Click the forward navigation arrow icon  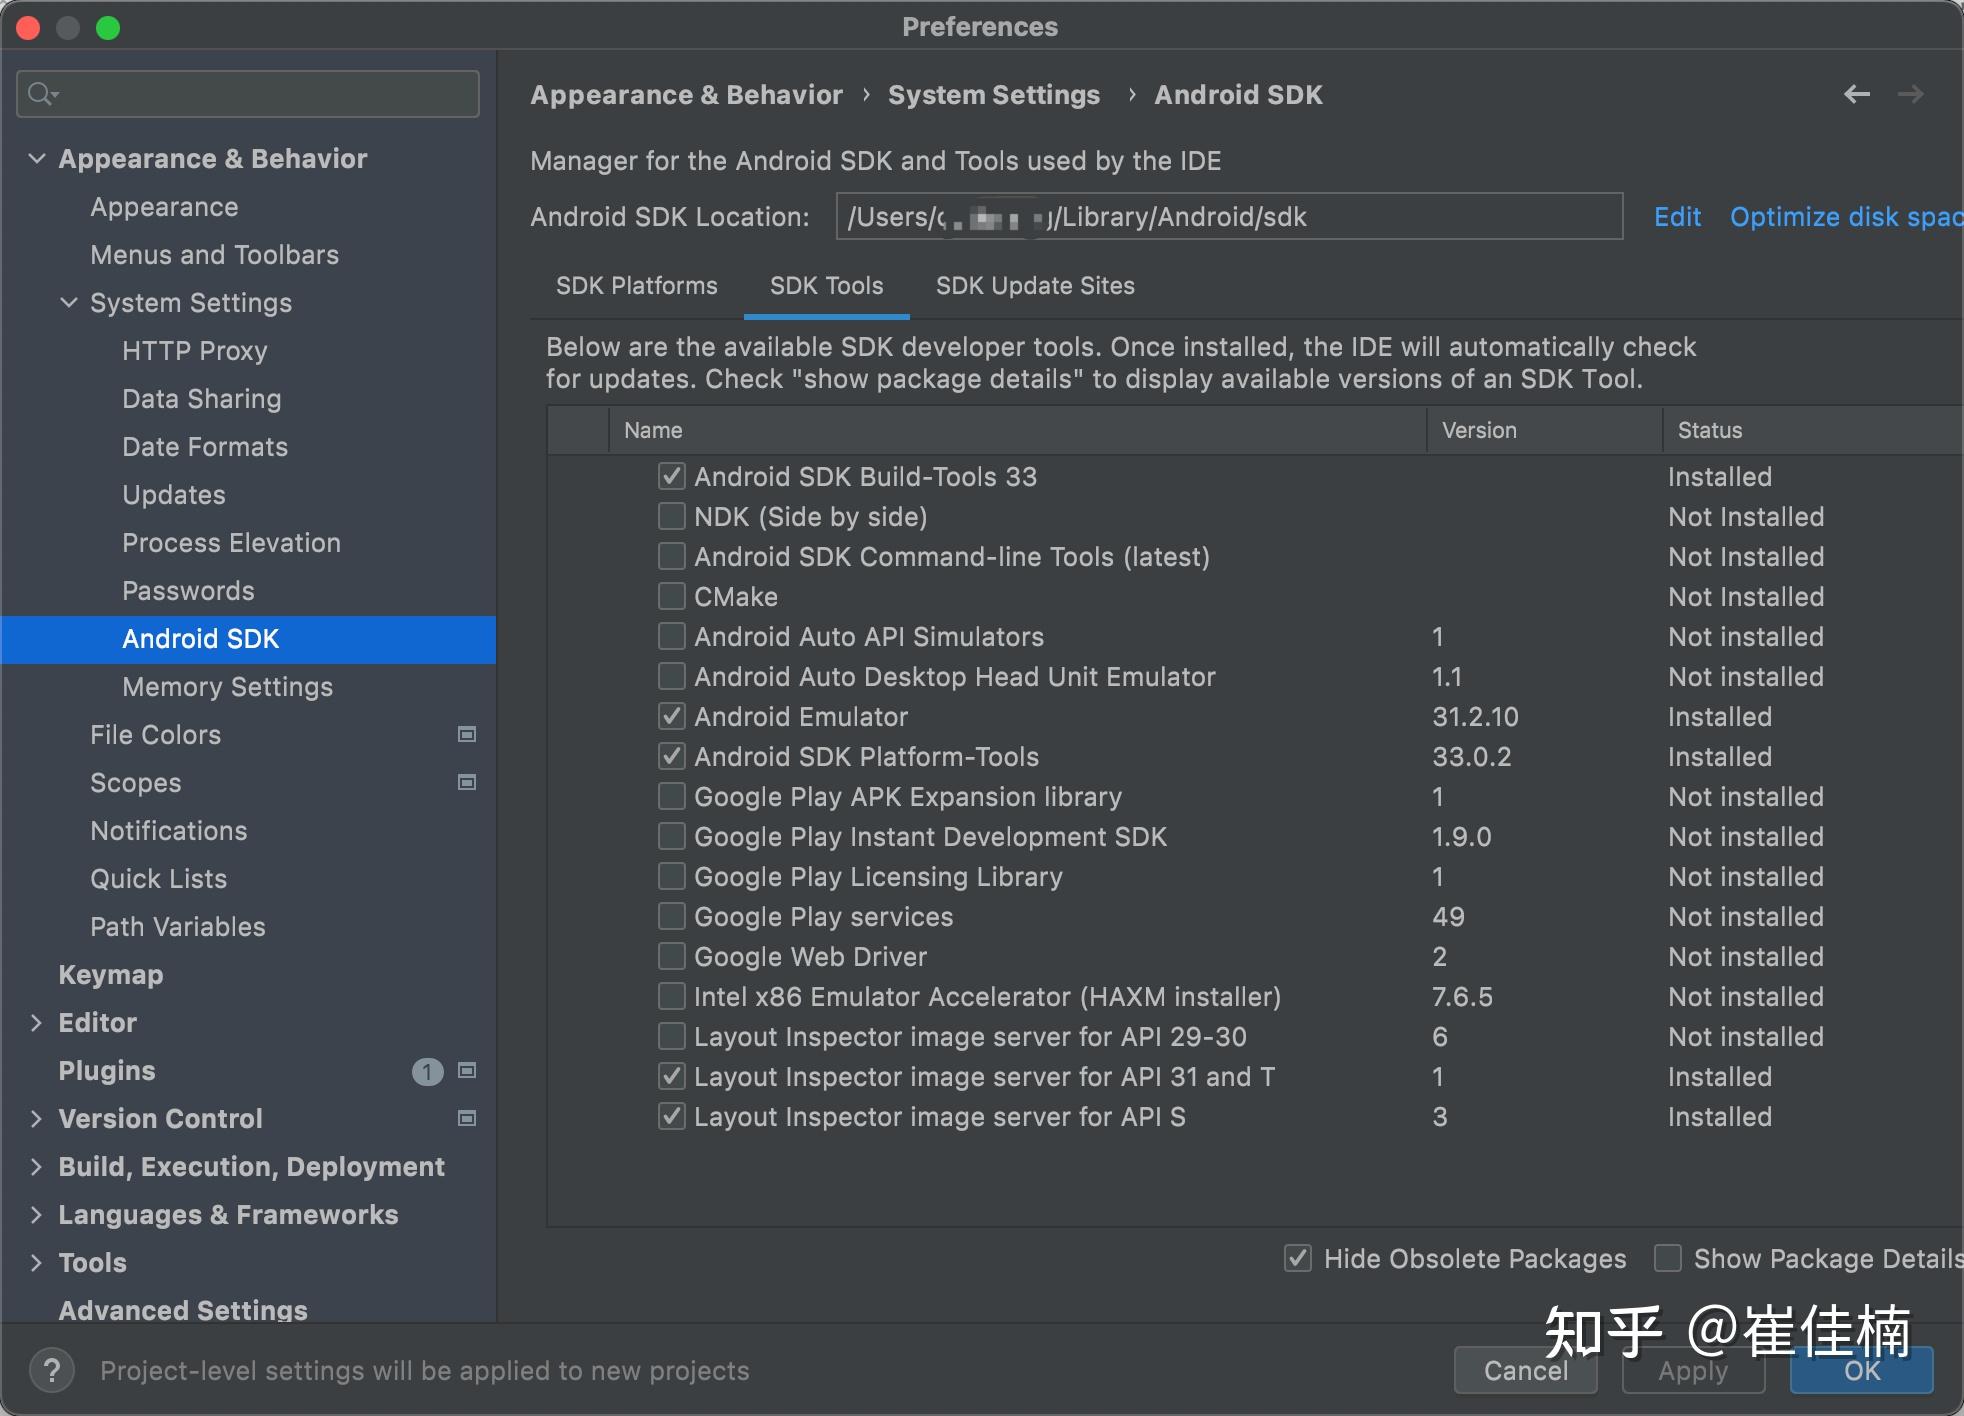coord(1910,94)
